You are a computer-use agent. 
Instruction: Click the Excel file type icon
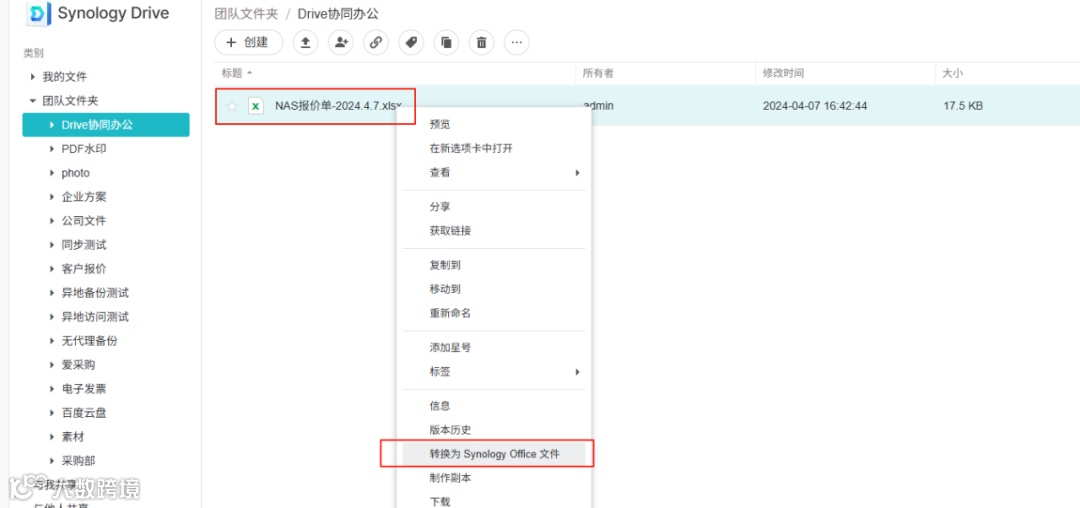[x=256, y=106]
